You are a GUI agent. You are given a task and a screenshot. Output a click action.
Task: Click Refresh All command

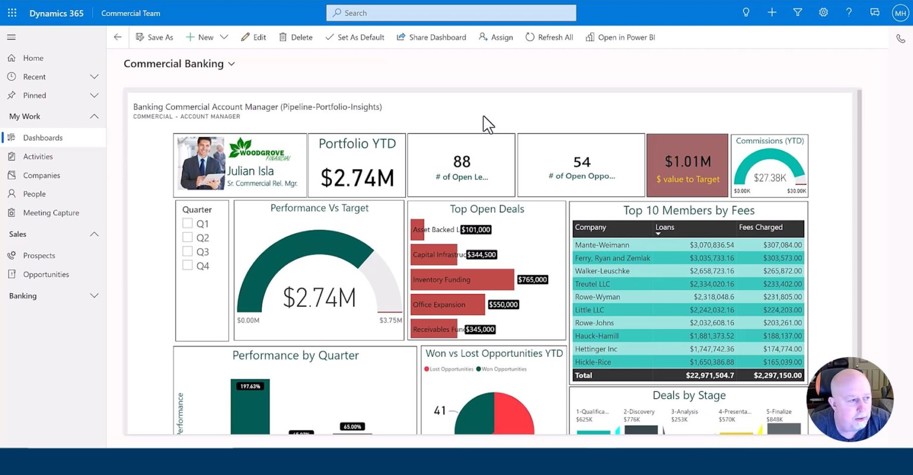(549, 37)
